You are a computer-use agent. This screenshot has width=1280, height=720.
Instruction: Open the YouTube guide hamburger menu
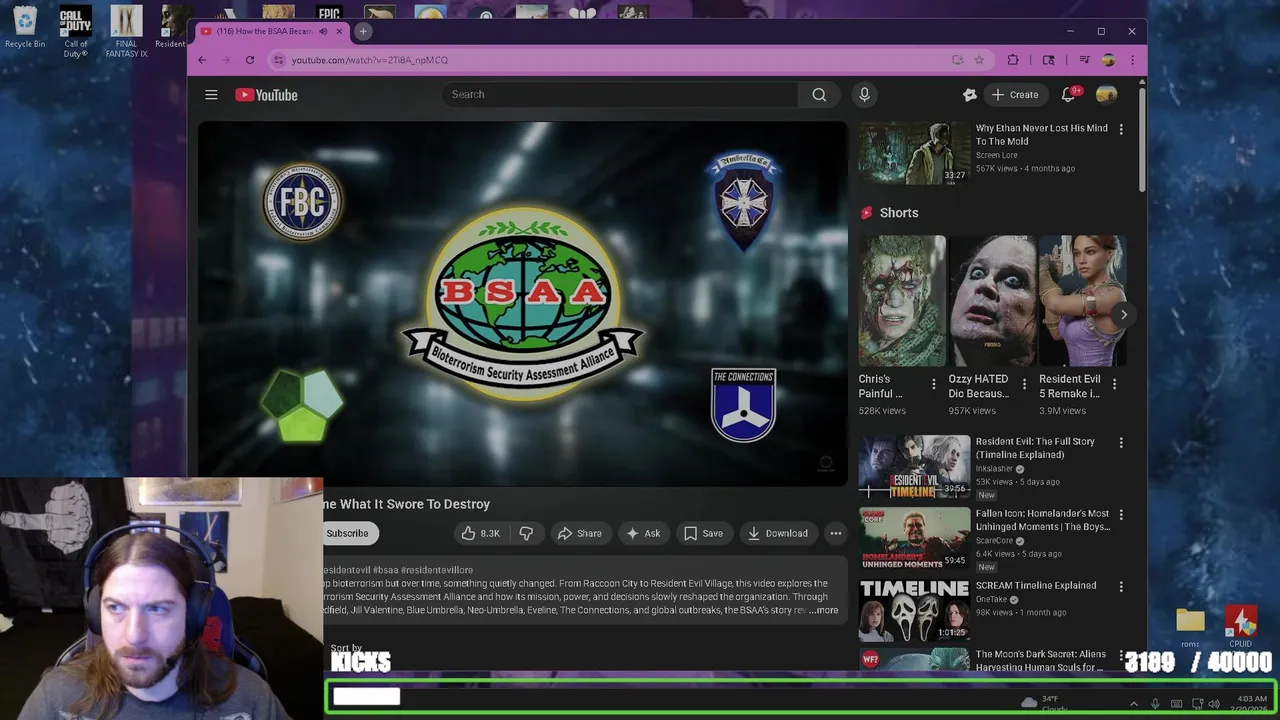211,95
